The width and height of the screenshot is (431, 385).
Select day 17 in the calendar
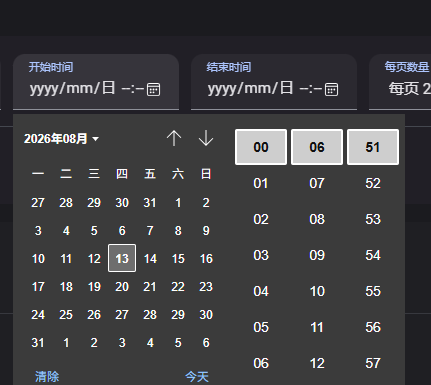38,286
